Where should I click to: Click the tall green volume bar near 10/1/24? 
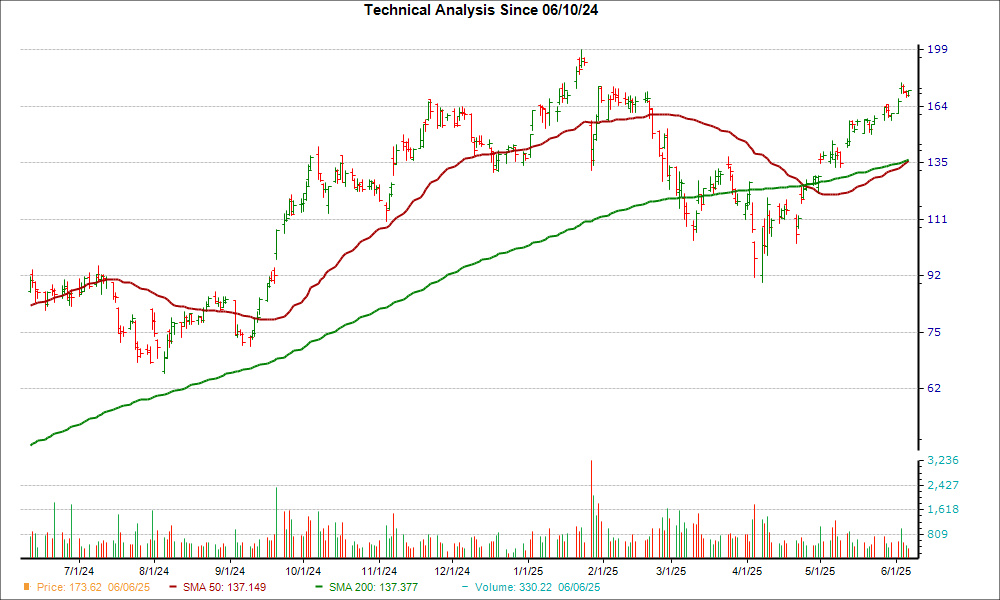276,523
